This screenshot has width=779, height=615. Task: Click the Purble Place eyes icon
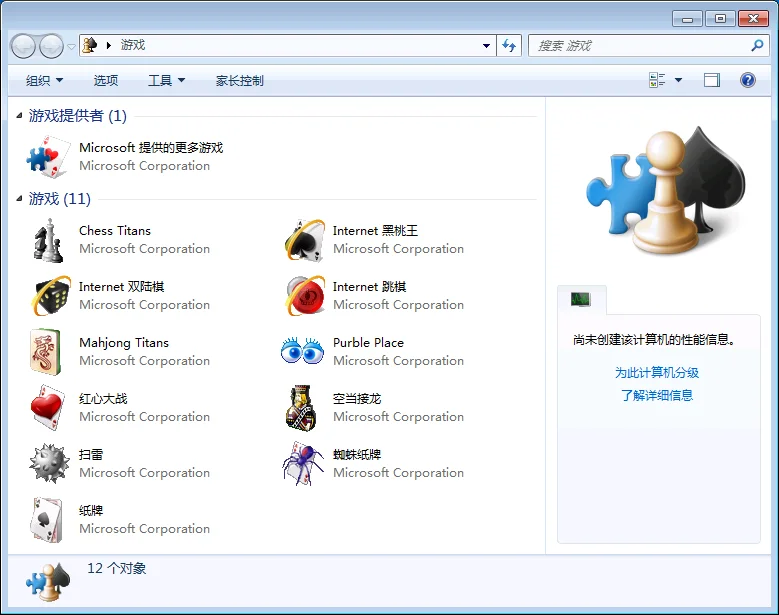click(302, 352)
